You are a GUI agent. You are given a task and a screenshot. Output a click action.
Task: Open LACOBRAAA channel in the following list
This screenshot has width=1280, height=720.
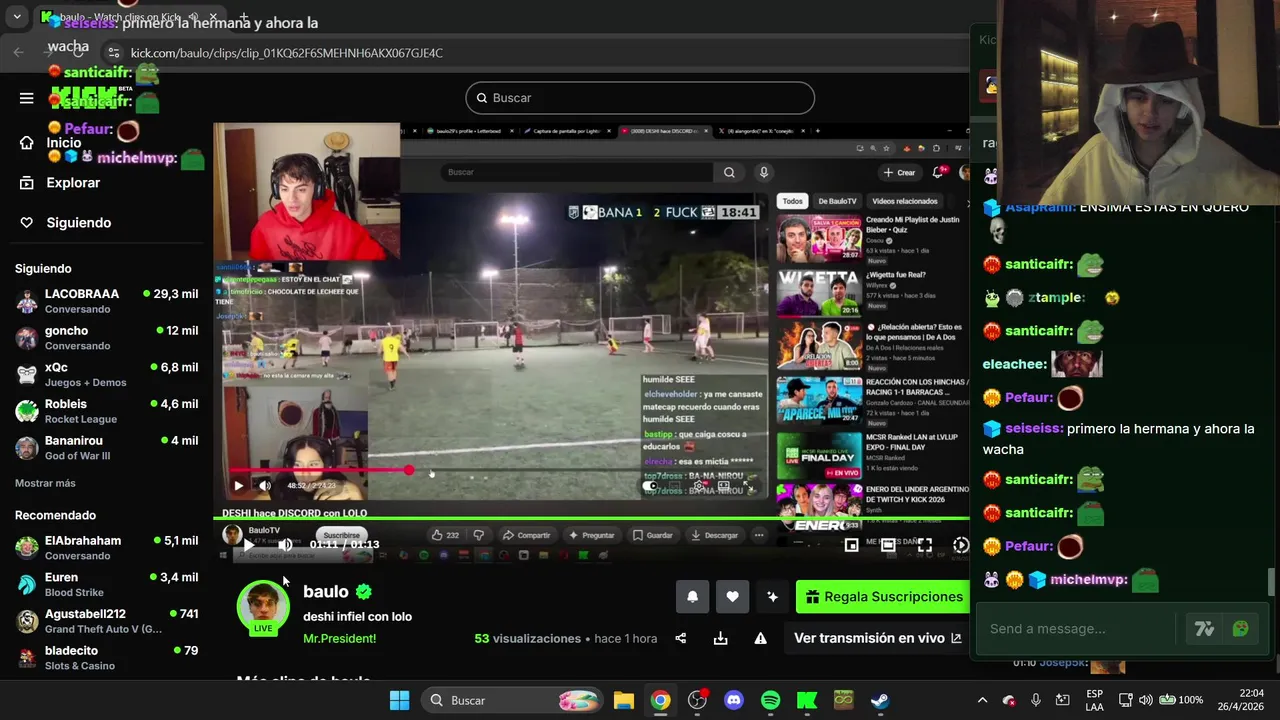tap(106, 300)
